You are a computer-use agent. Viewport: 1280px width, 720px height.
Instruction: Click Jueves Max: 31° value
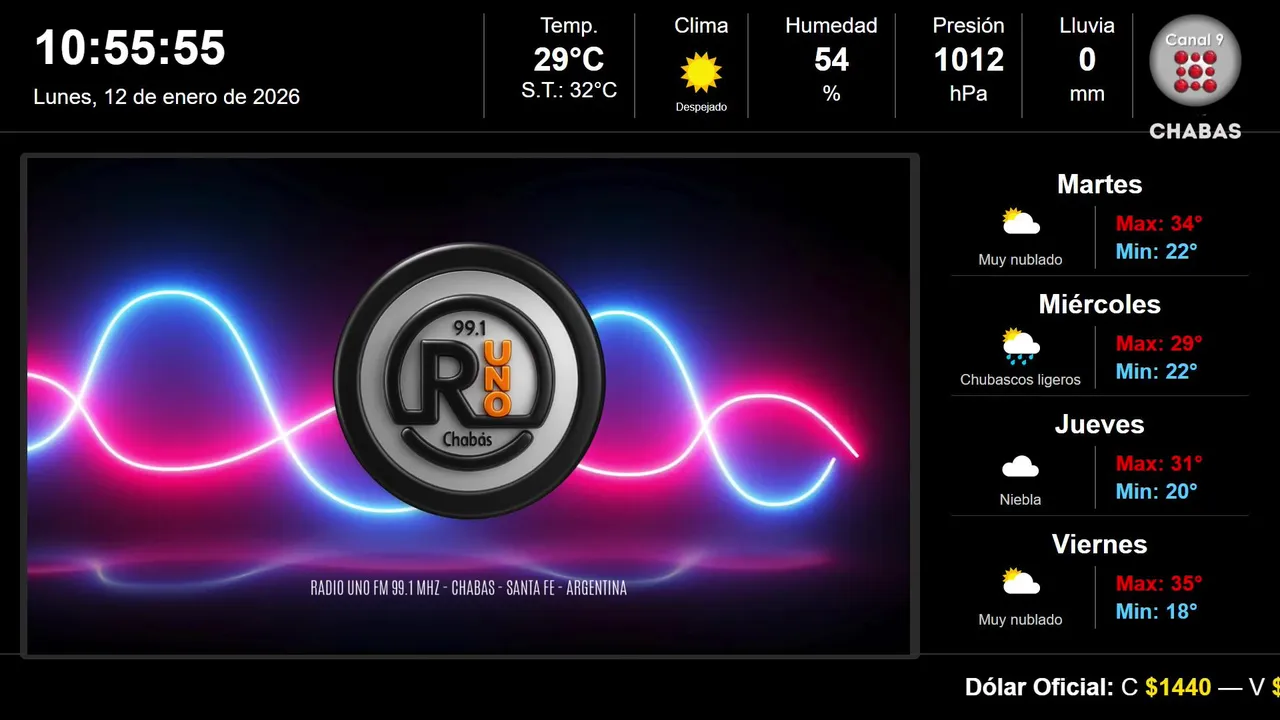(x=1159, y=463)
